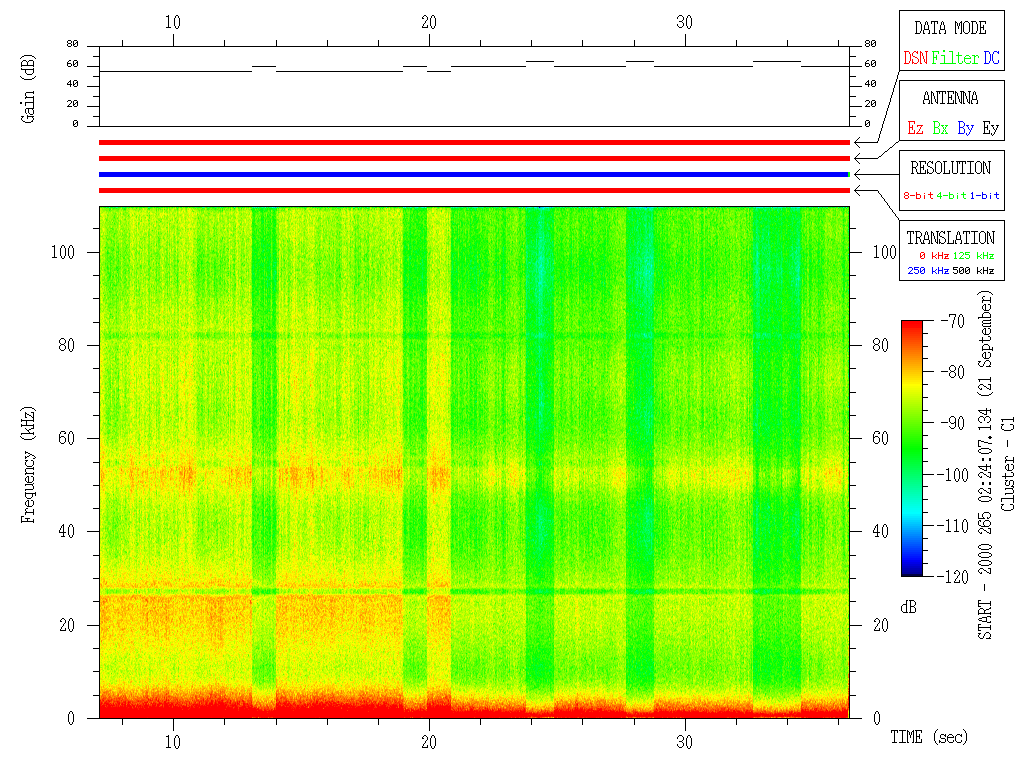This screenshot has width=1024, height=768.
Task: Choose the 500 kHz translation entry
Action: coord(976,270)
